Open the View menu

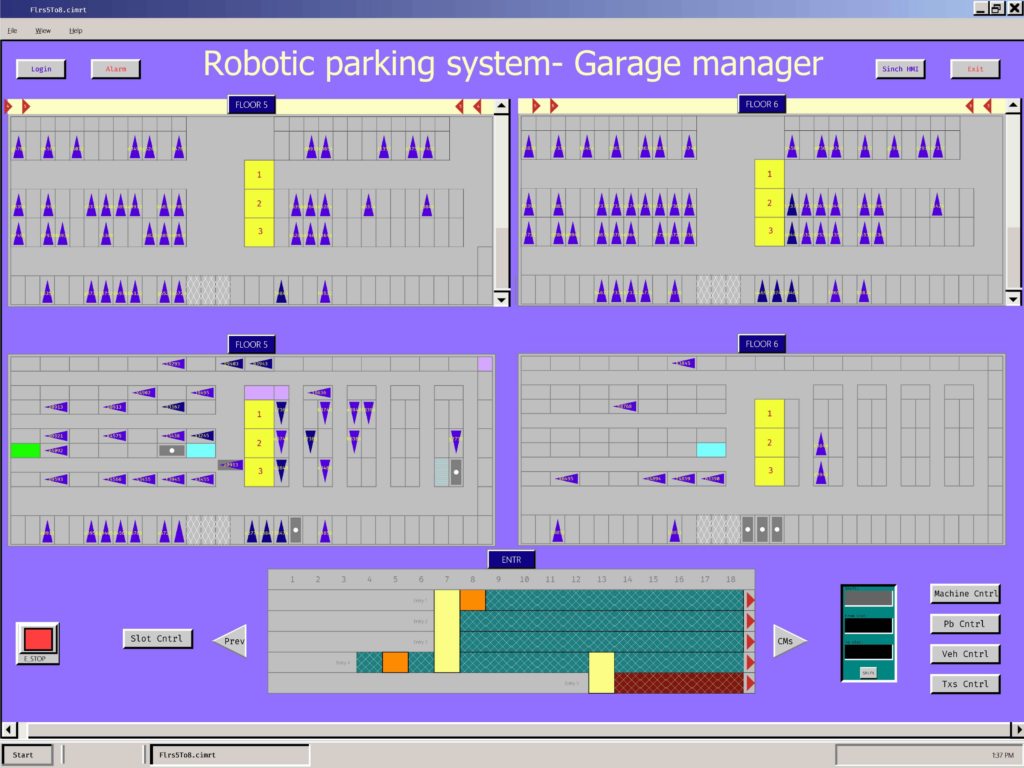coord(44,31)
